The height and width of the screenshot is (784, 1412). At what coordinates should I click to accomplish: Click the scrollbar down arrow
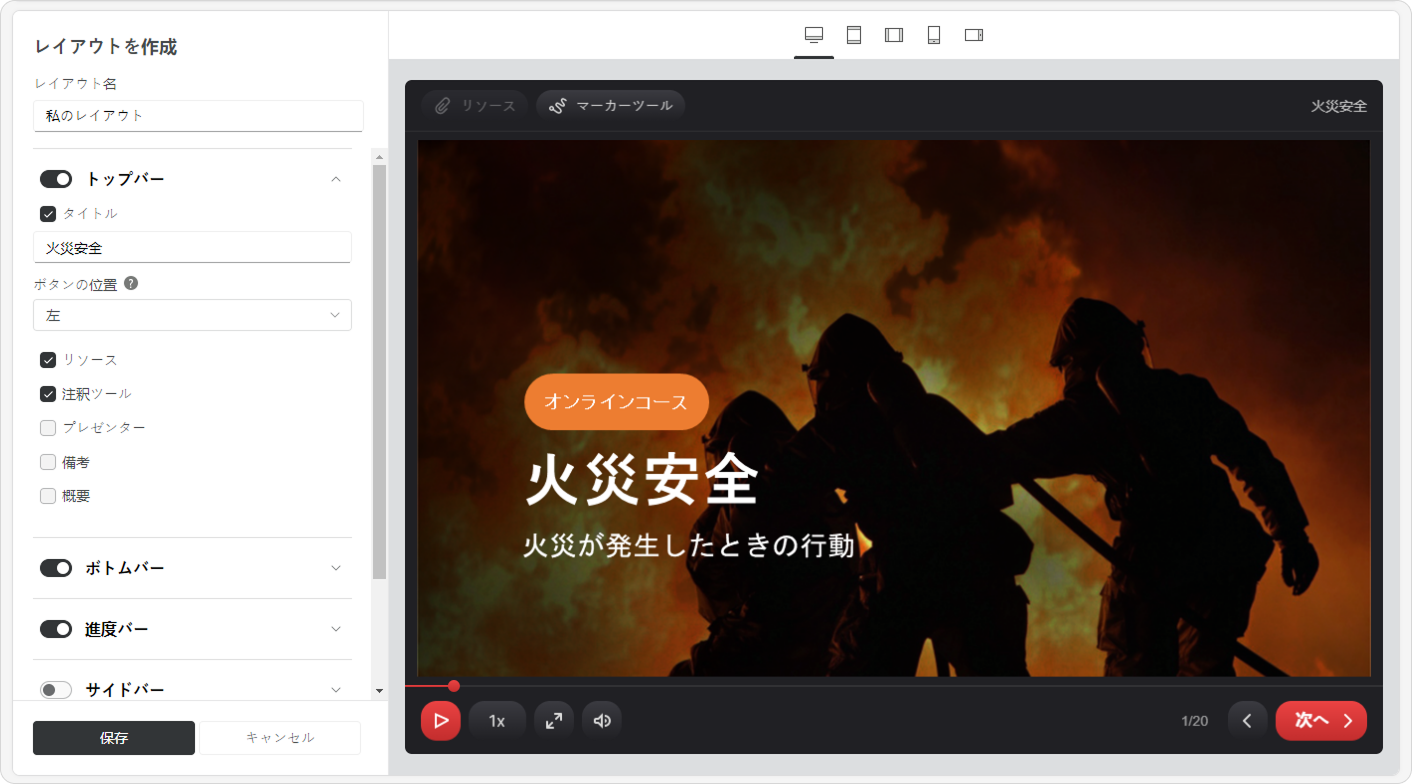coord(379,691)
